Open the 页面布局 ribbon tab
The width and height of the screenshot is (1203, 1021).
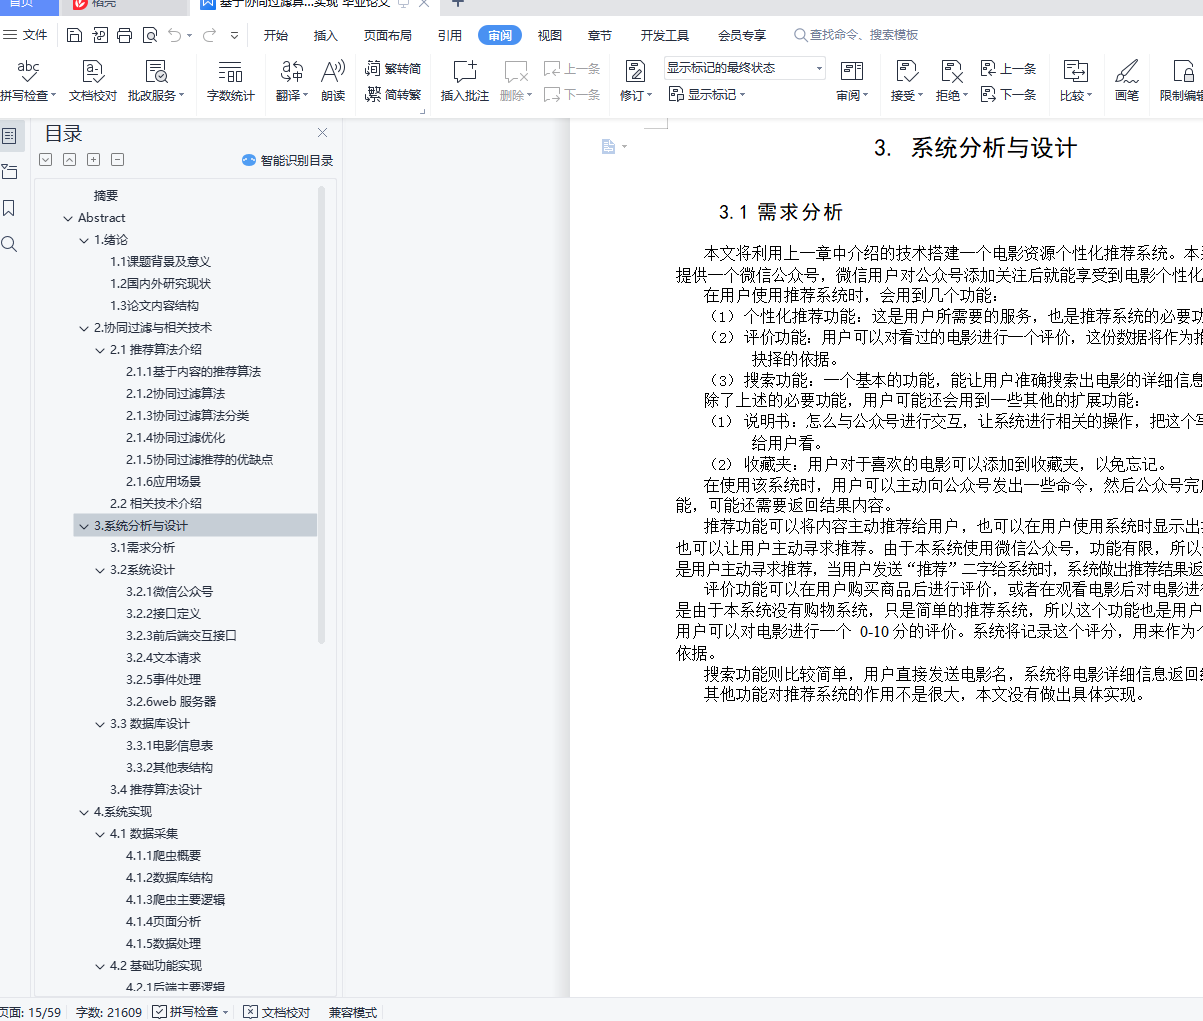[388, 35]
